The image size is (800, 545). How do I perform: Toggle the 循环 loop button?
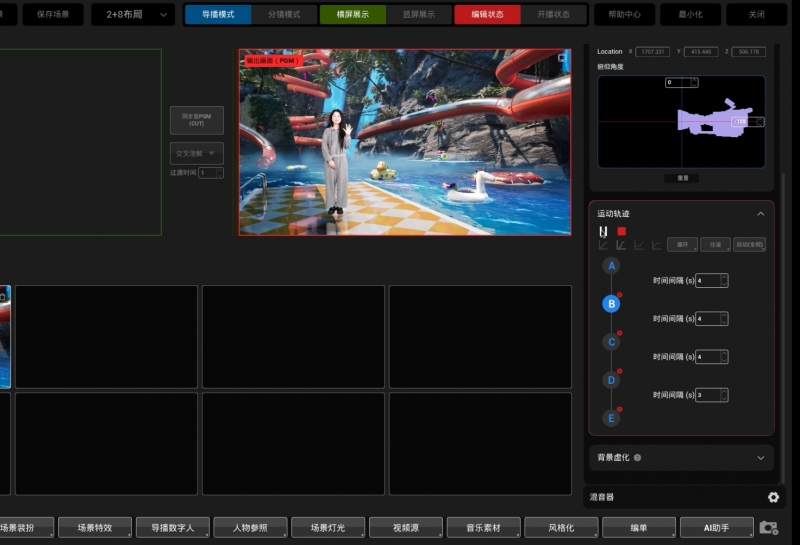pyautogui.click(x=682, y=245)
